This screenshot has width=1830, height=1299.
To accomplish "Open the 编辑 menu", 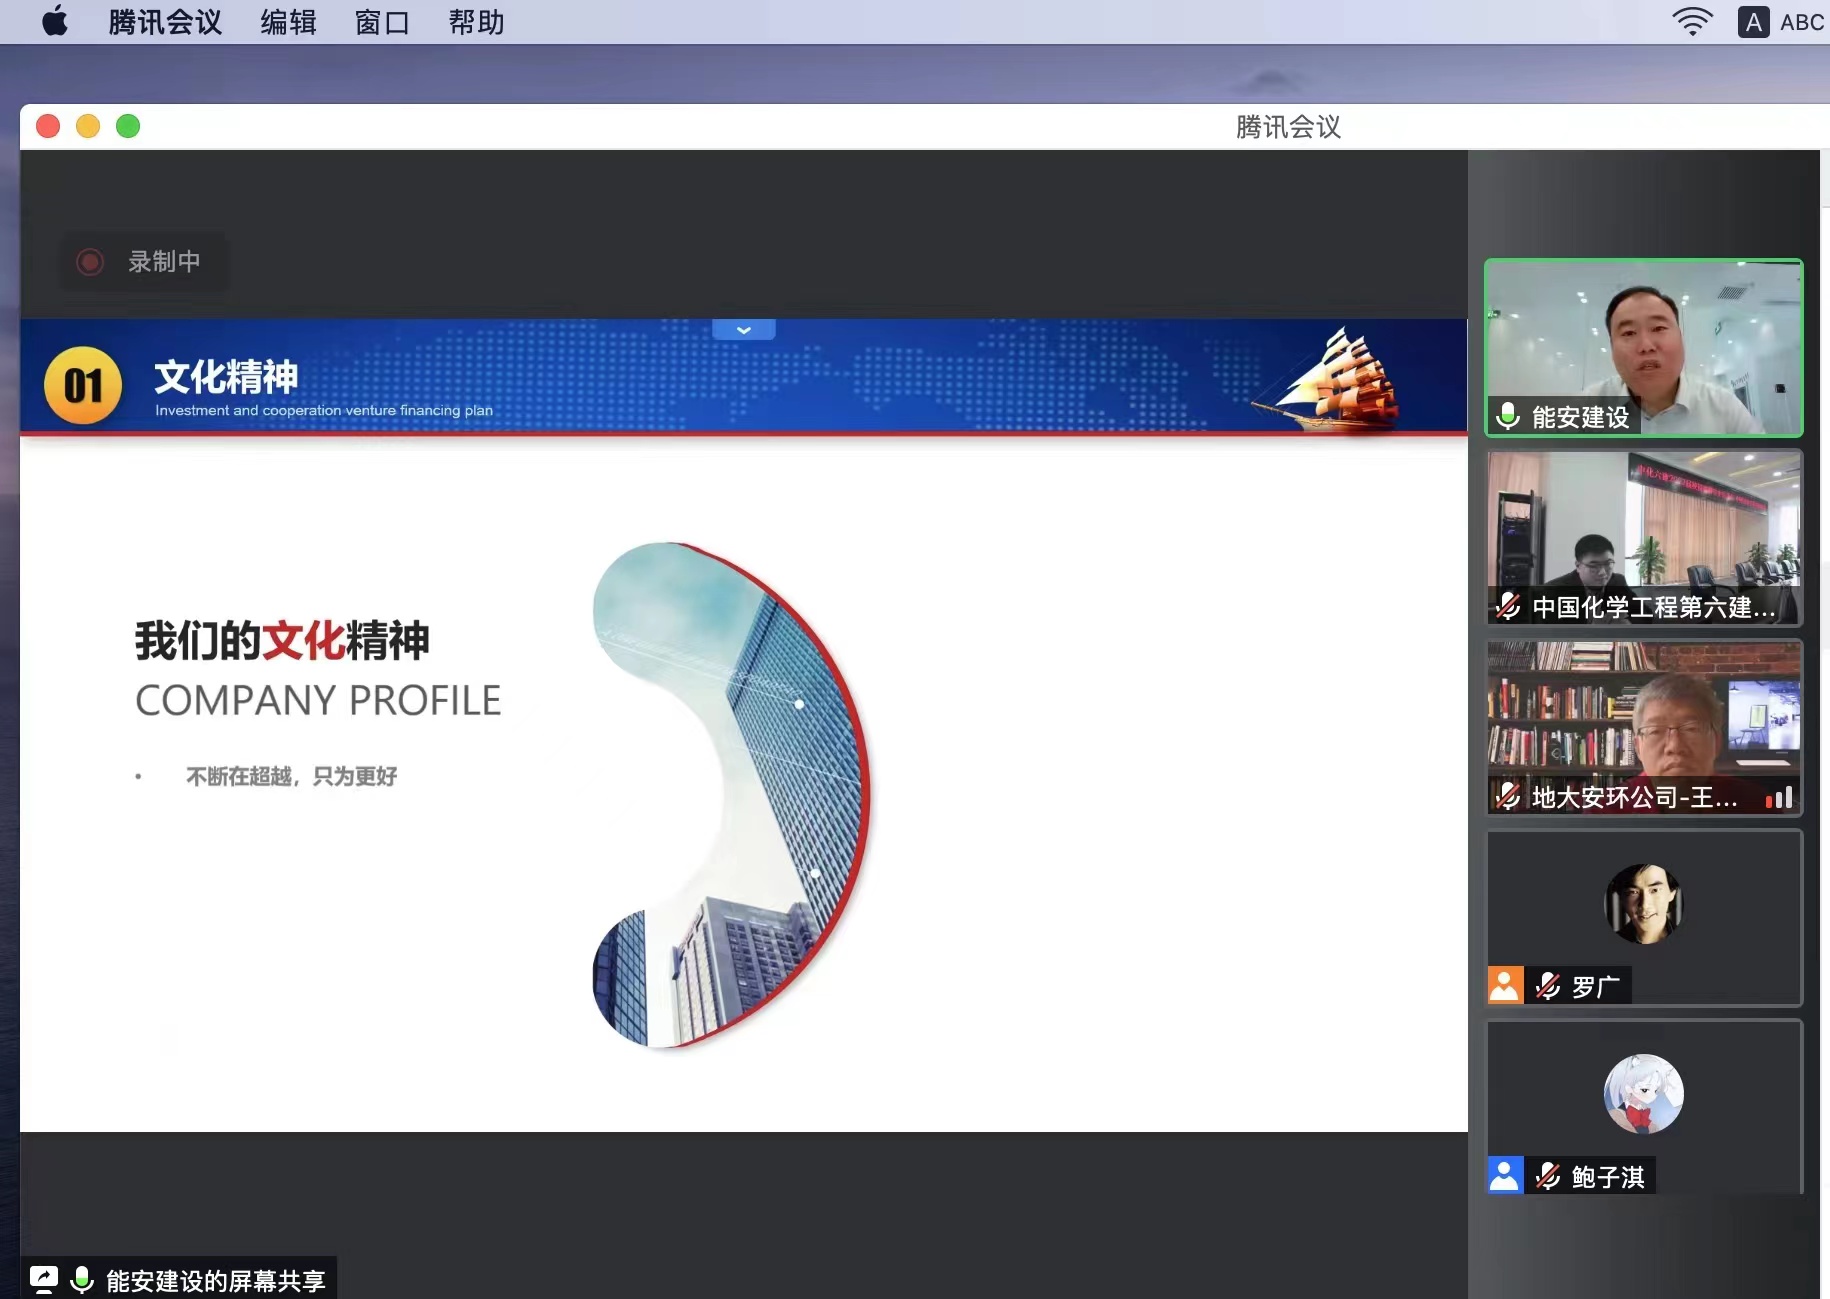I will (x=288, y=22).
